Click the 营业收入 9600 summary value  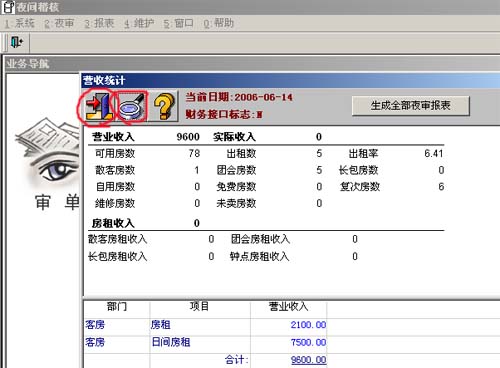pos(188,137)
